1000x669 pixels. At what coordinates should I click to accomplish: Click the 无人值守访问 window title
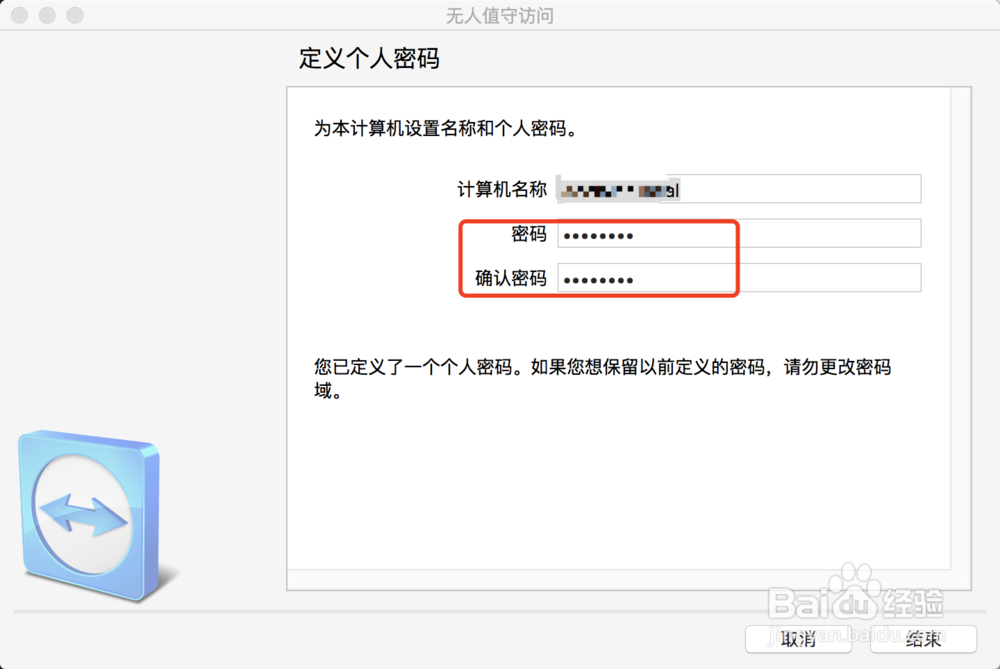pyautogui.click(x=499, y=15)
